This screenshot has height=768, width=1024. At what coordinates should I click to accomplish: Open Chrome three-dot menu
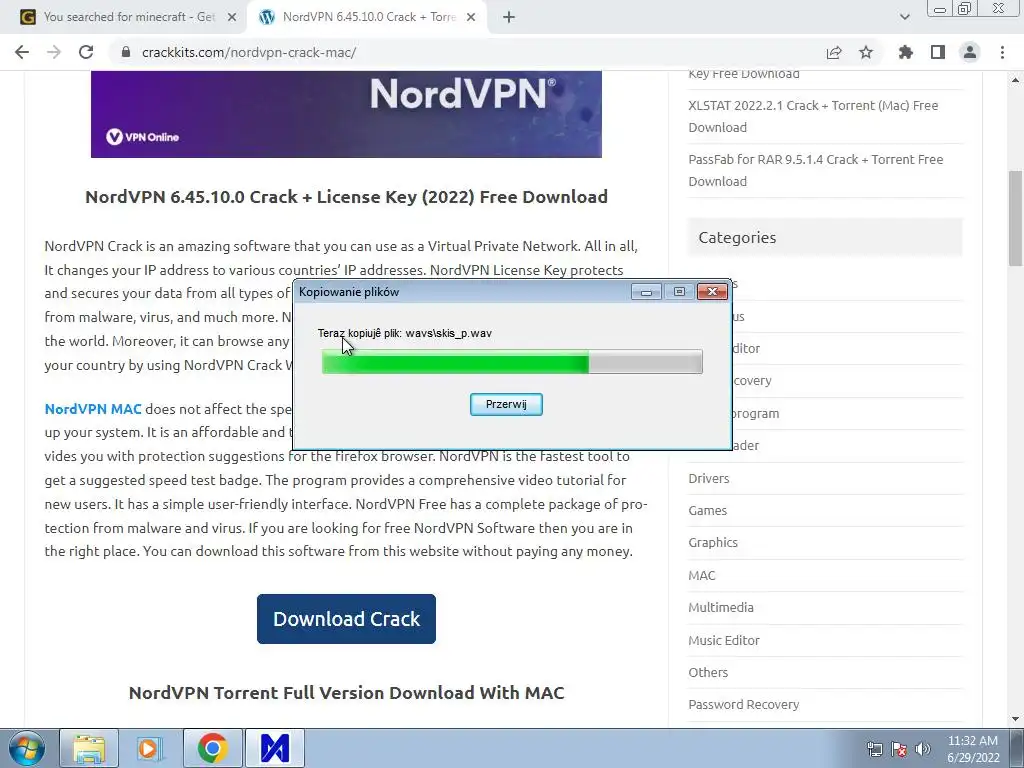click(x=1002, y=52)
